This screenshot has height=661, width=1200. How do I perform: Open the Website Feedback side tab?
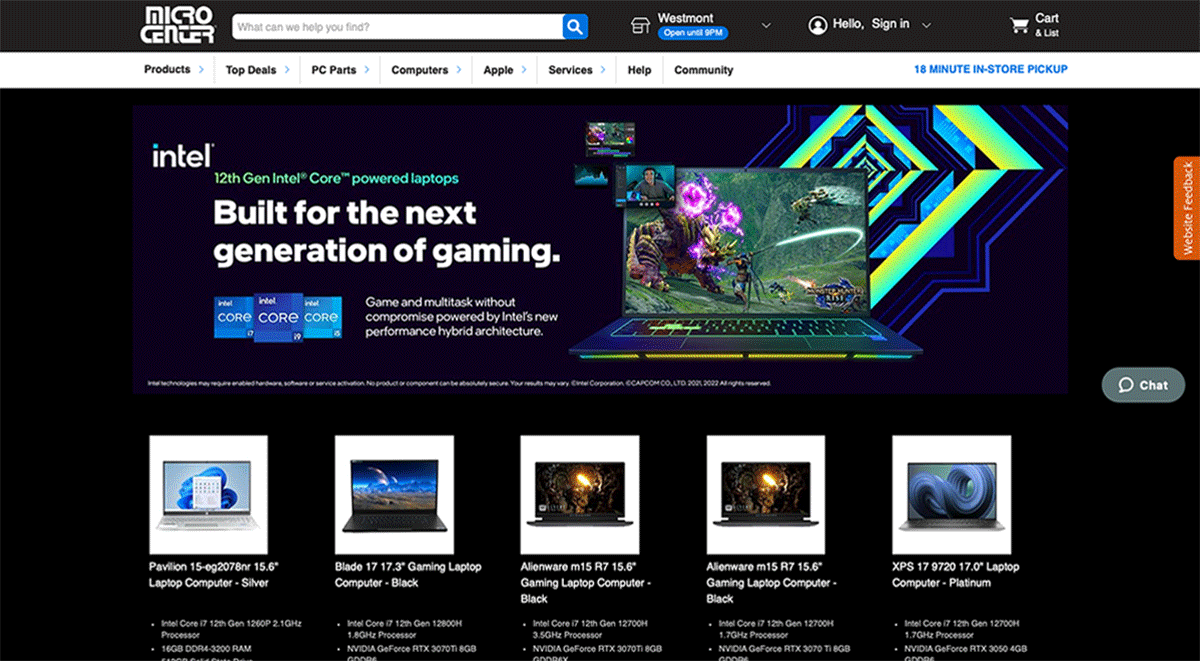click(x=1187, y=208)
